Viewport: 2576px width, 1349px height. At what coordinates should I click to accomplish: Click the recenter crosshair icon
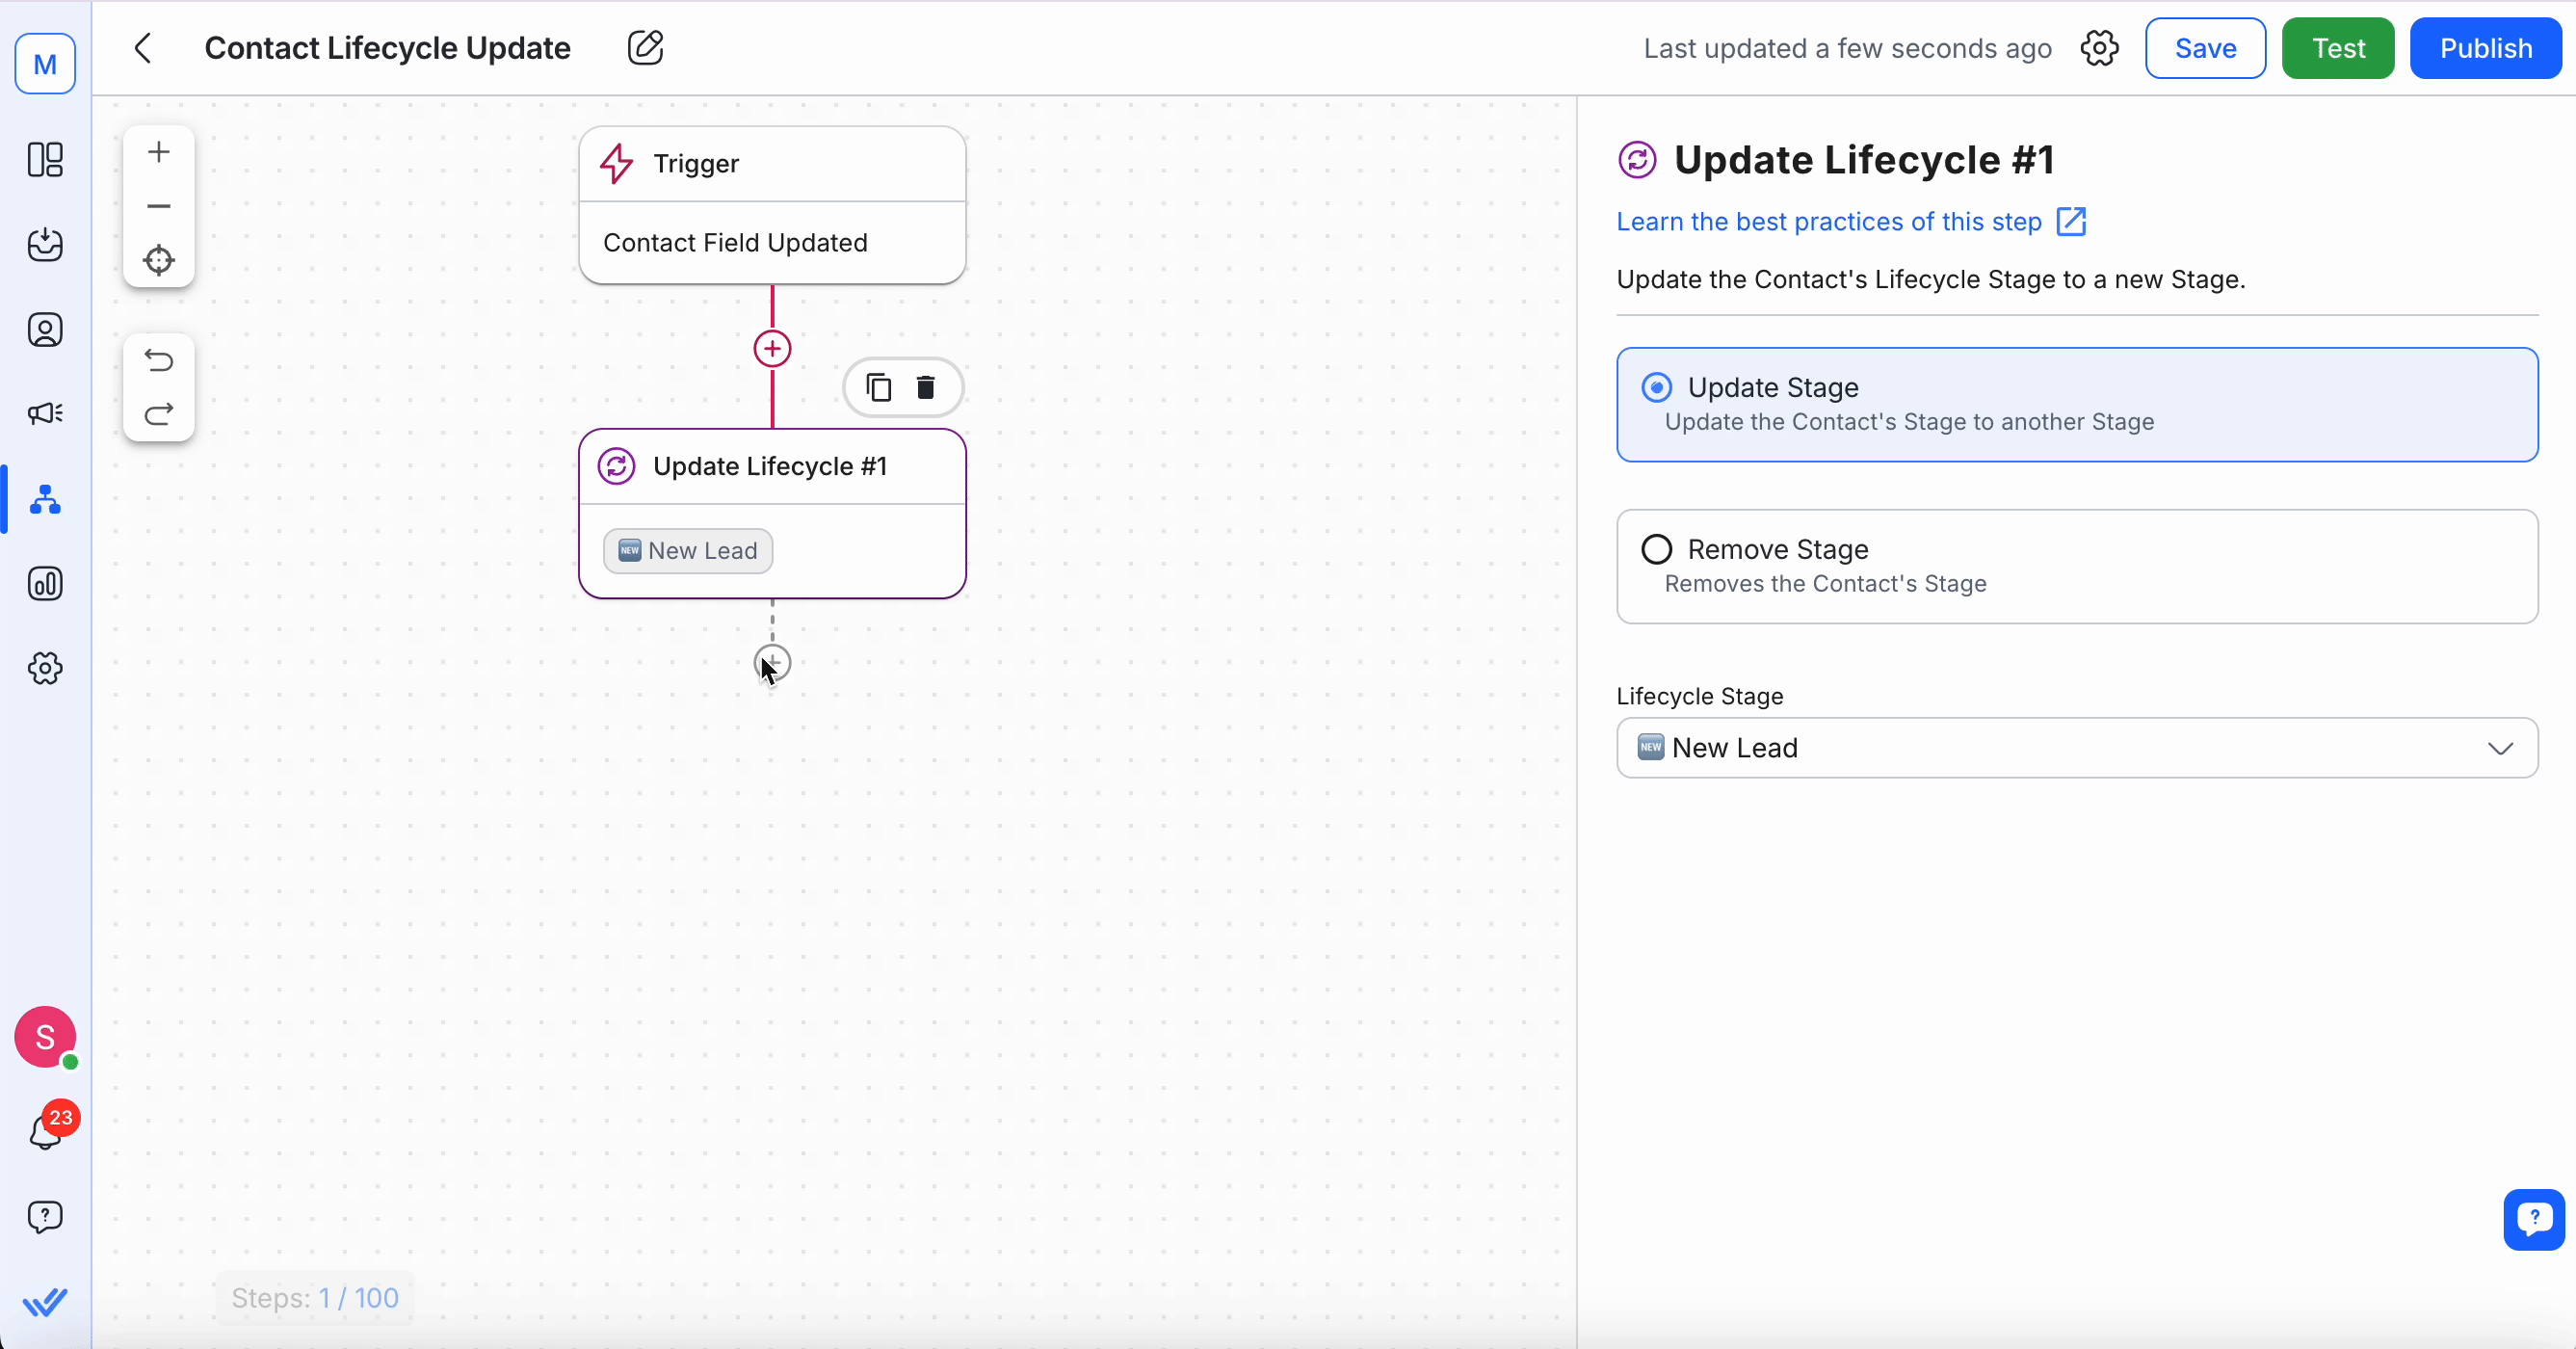[158, 260]
